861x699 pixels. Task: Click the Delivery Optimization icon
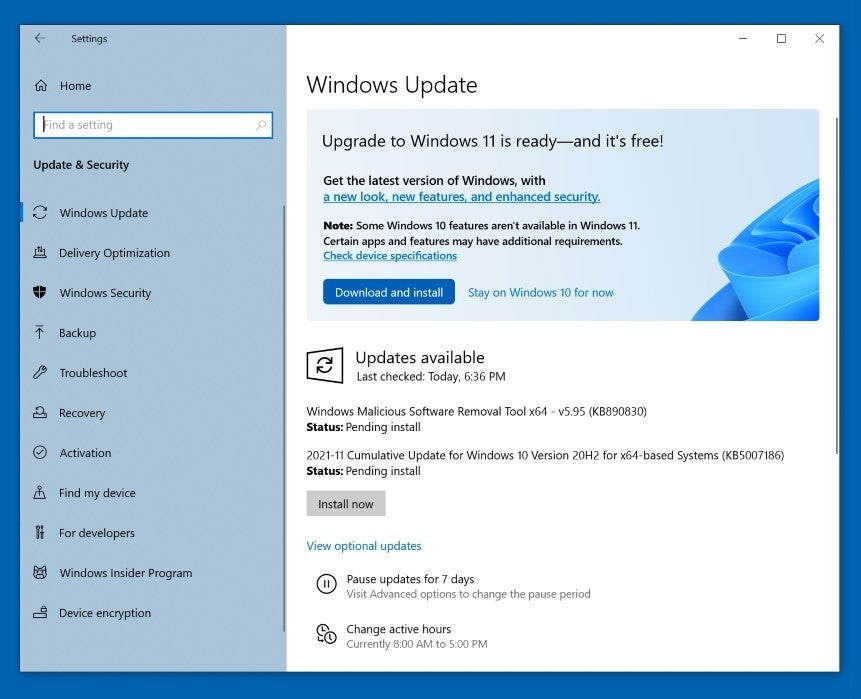pos(40,253)
